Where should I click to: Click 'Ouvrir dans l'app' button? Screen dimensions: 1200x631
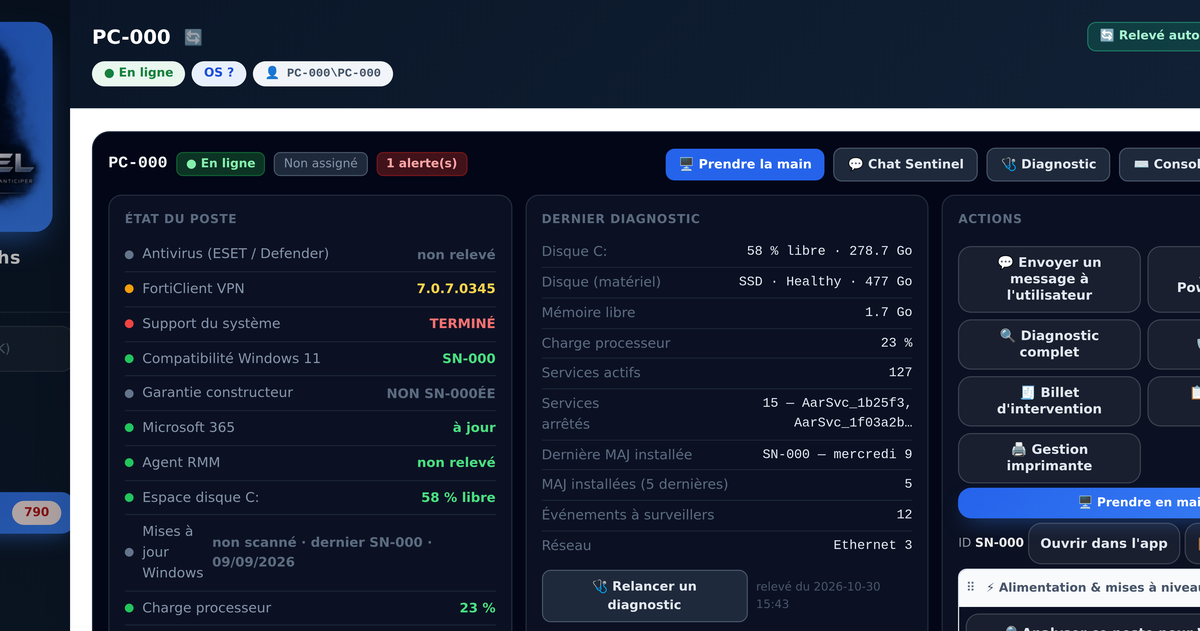point(1104,543)
